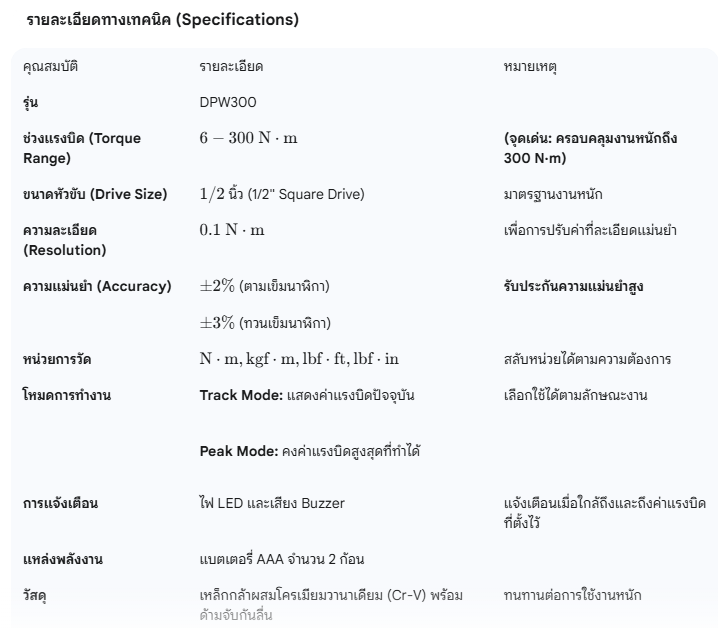Select the ±3% counter-clockwise accuracy value

point(265,323)
